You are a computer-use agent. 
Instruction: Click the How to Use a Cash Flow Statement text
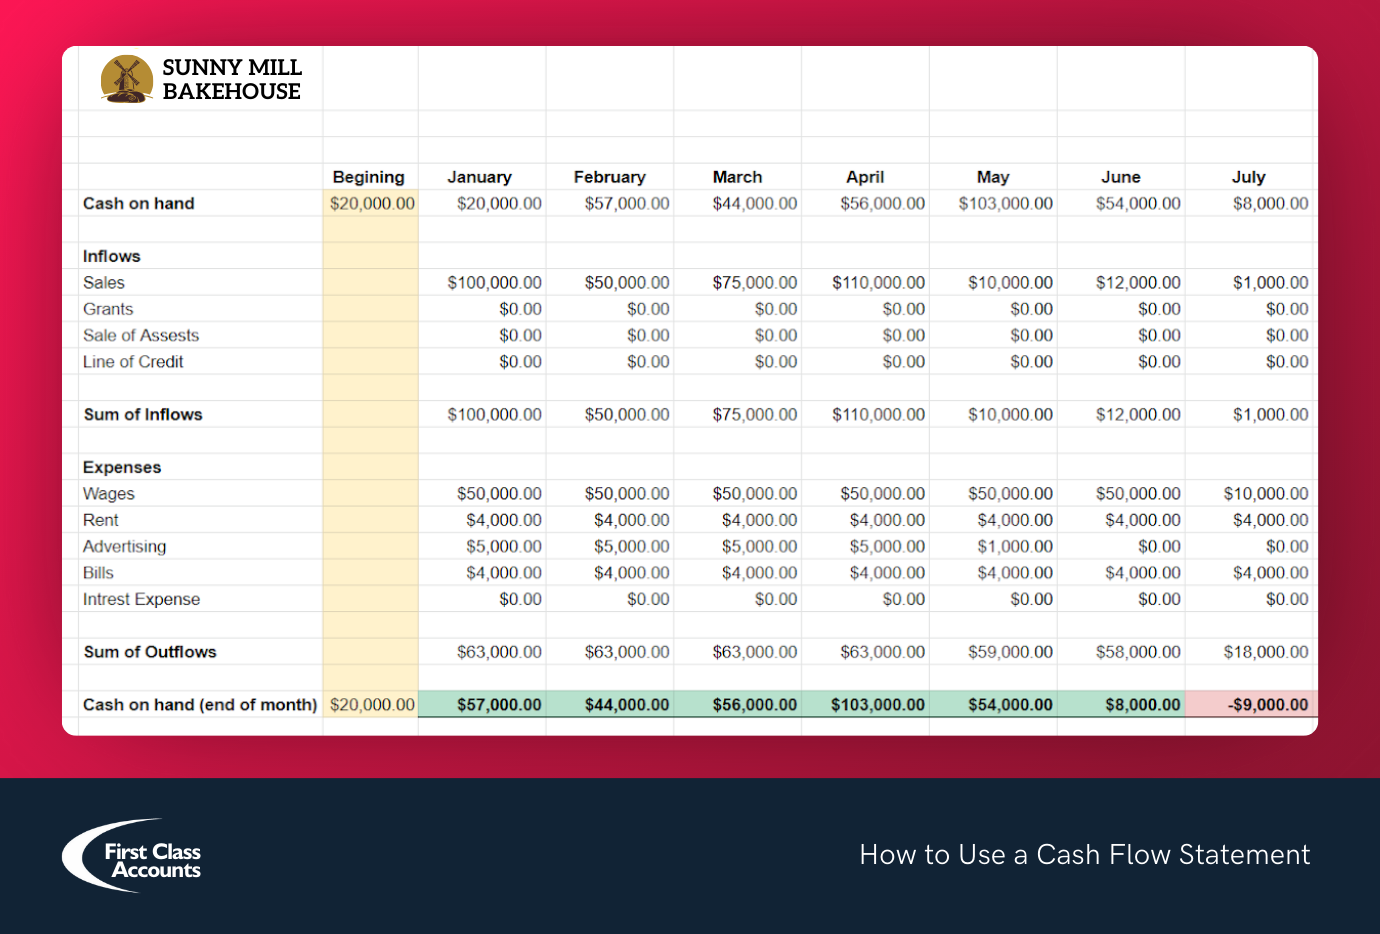[1084, 855]
